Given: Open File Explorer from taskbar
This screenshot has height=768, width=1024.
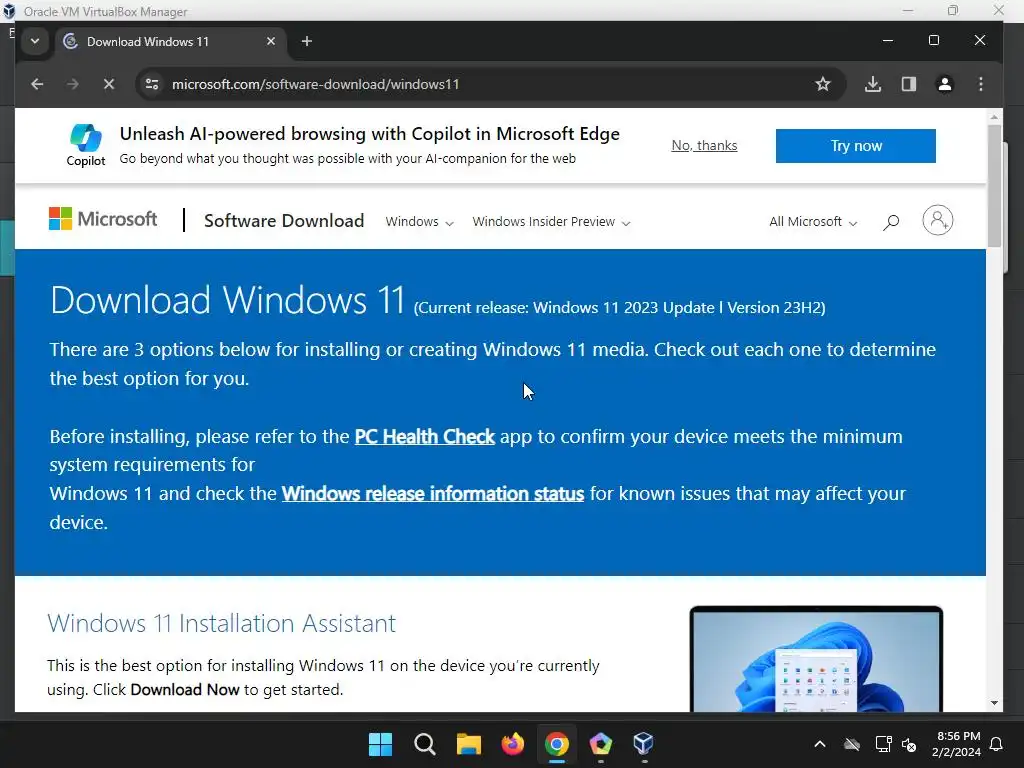Looking at the screenshot, I should click(x=468, y=744).
